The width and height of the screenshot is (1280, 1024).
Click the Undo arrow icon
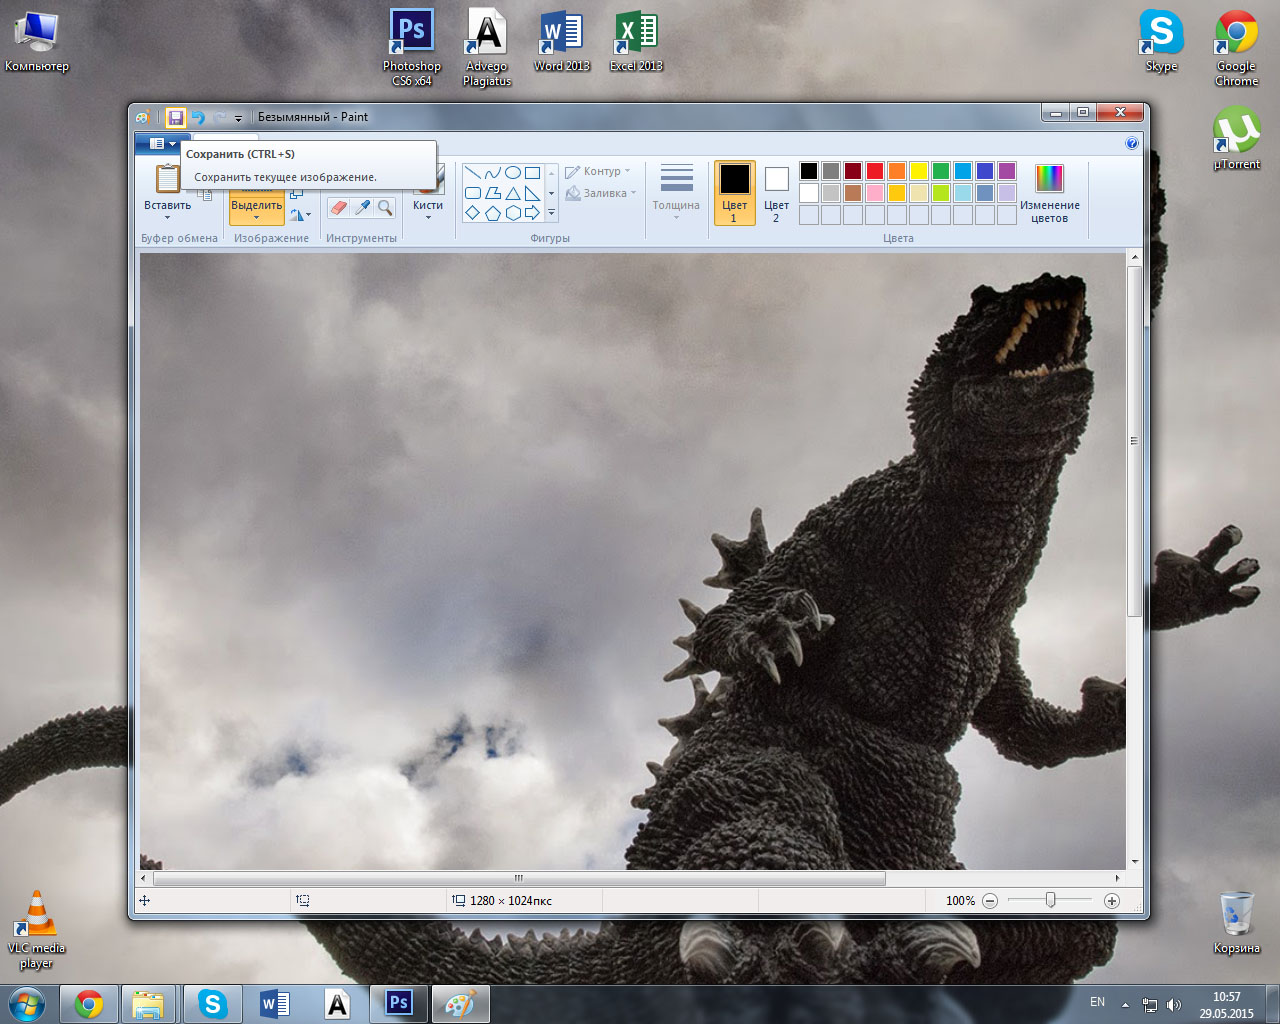pyautogui.click(x=198, y=117)
